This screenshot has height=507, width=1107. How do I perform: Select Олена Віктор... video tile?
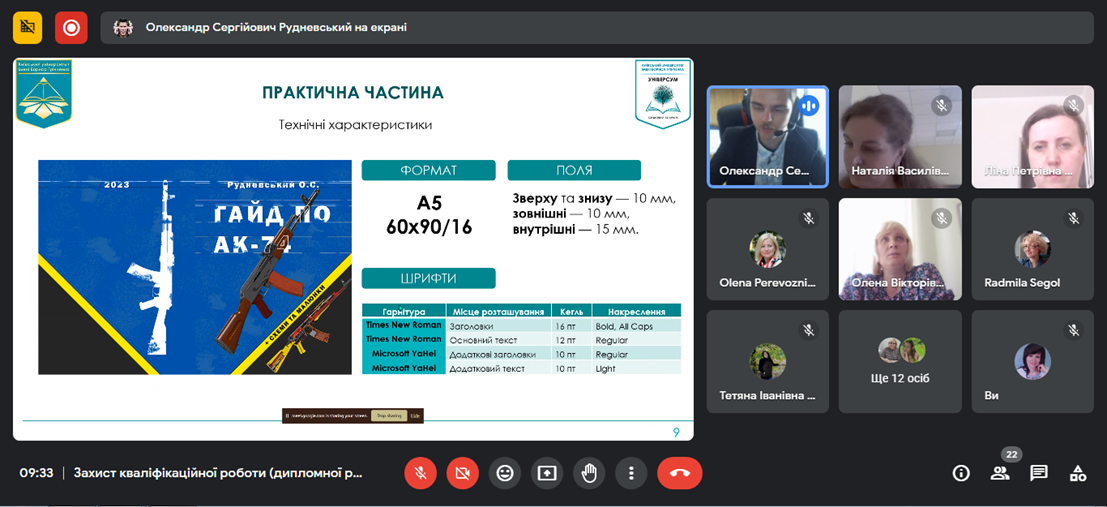point(900,249)
